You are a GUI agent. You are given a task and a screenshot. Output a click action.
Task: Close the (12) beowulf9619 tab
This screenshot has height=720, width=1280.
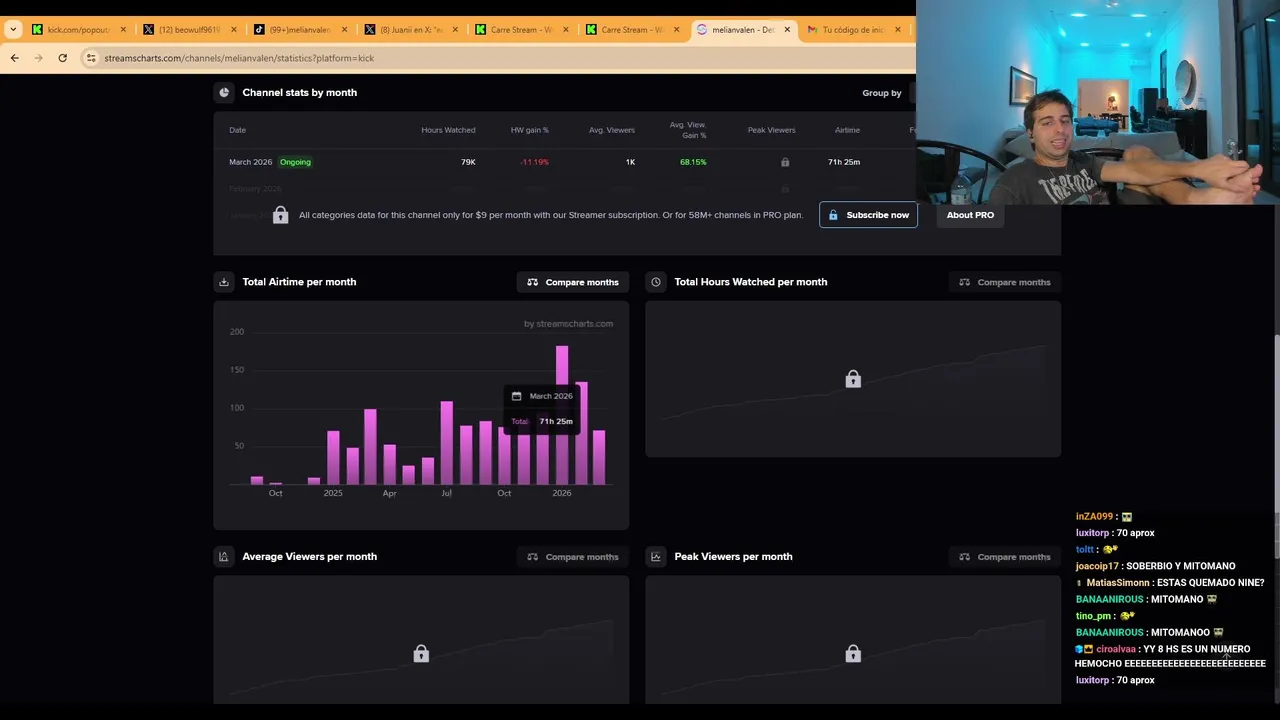[x=234, y=30]
